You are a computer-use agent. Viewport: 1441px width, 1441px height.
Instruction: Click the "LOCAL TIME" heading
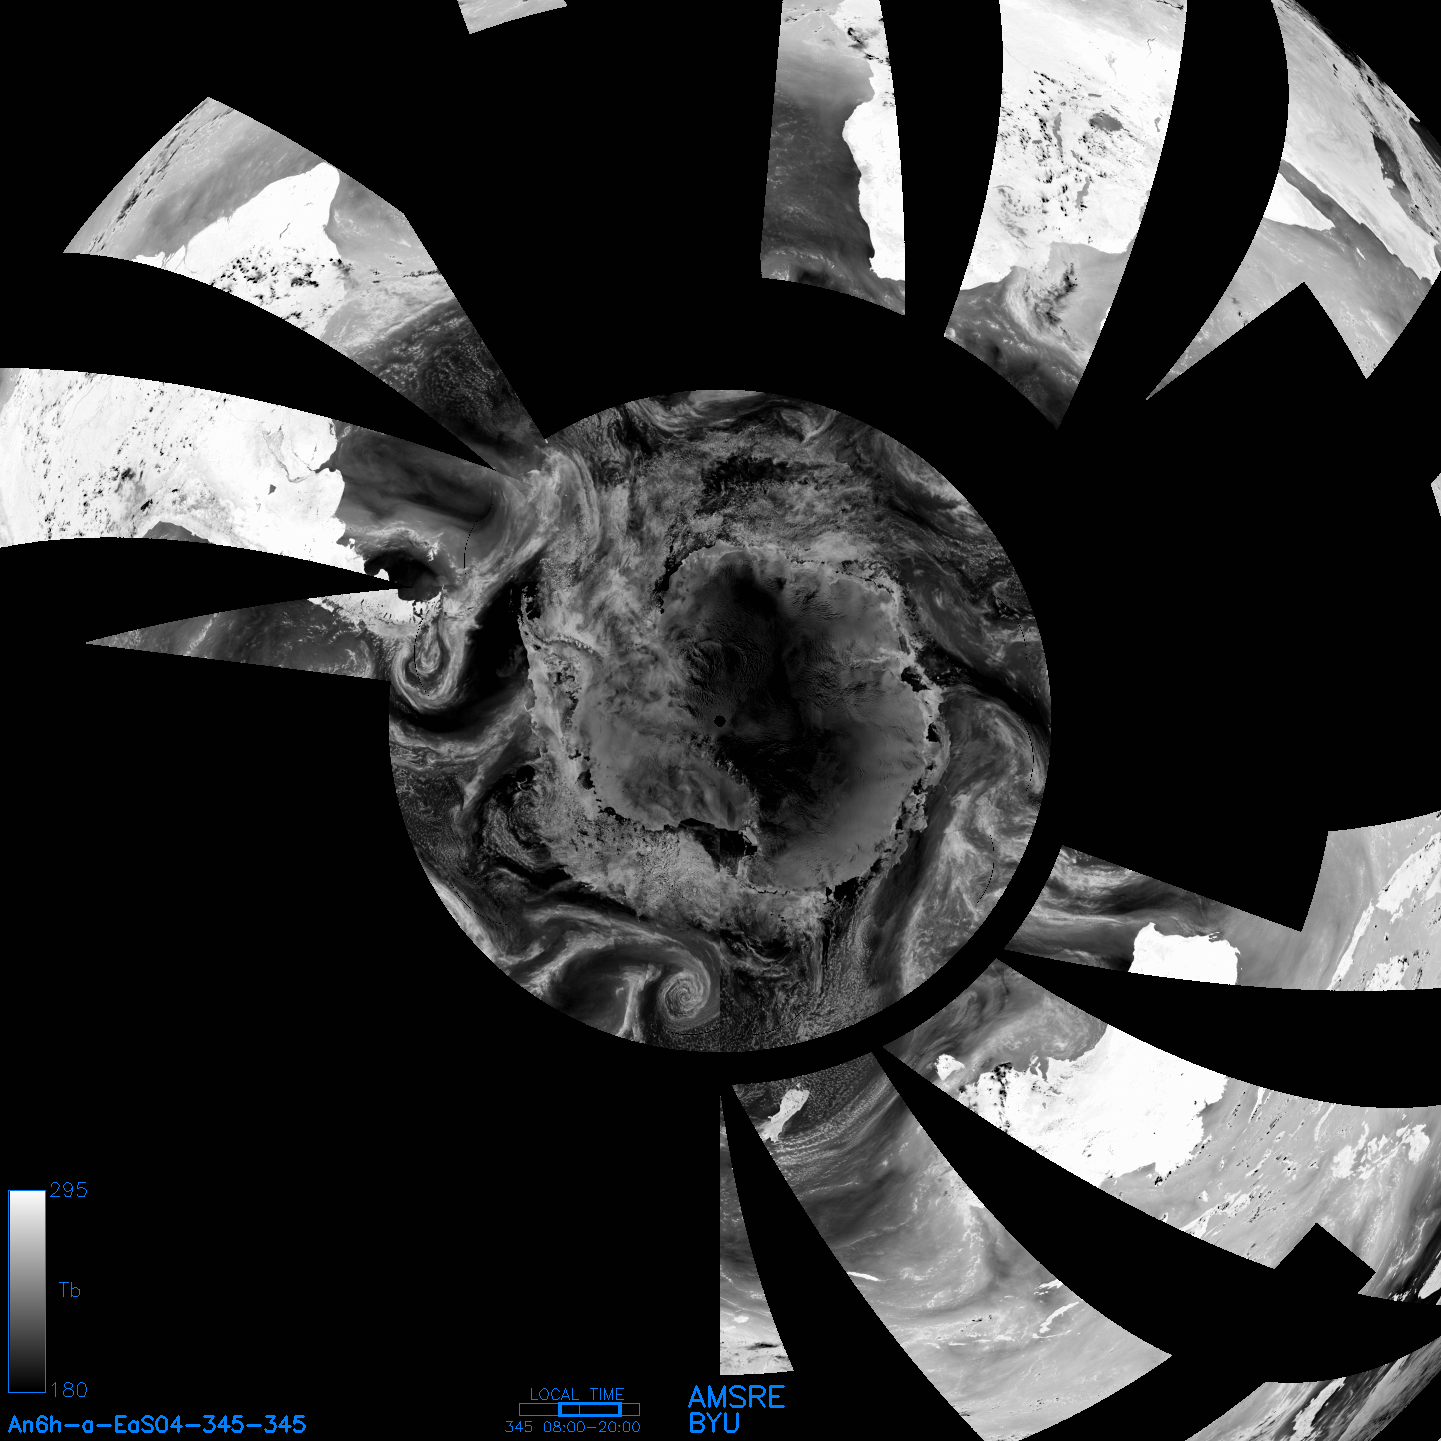[577, 1394]
